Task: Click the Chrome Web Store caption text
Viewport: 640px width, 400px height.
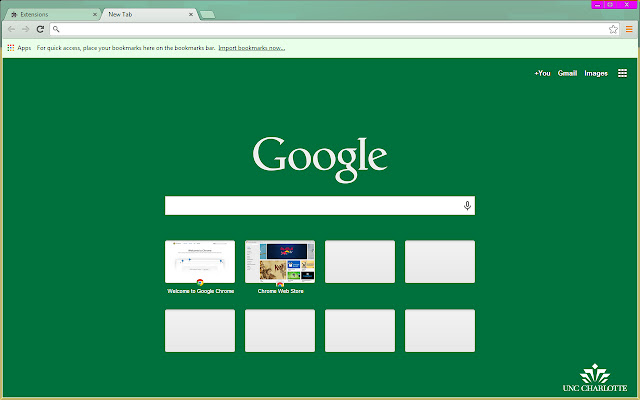Action: pyautogui.click(x=280, y=291)
